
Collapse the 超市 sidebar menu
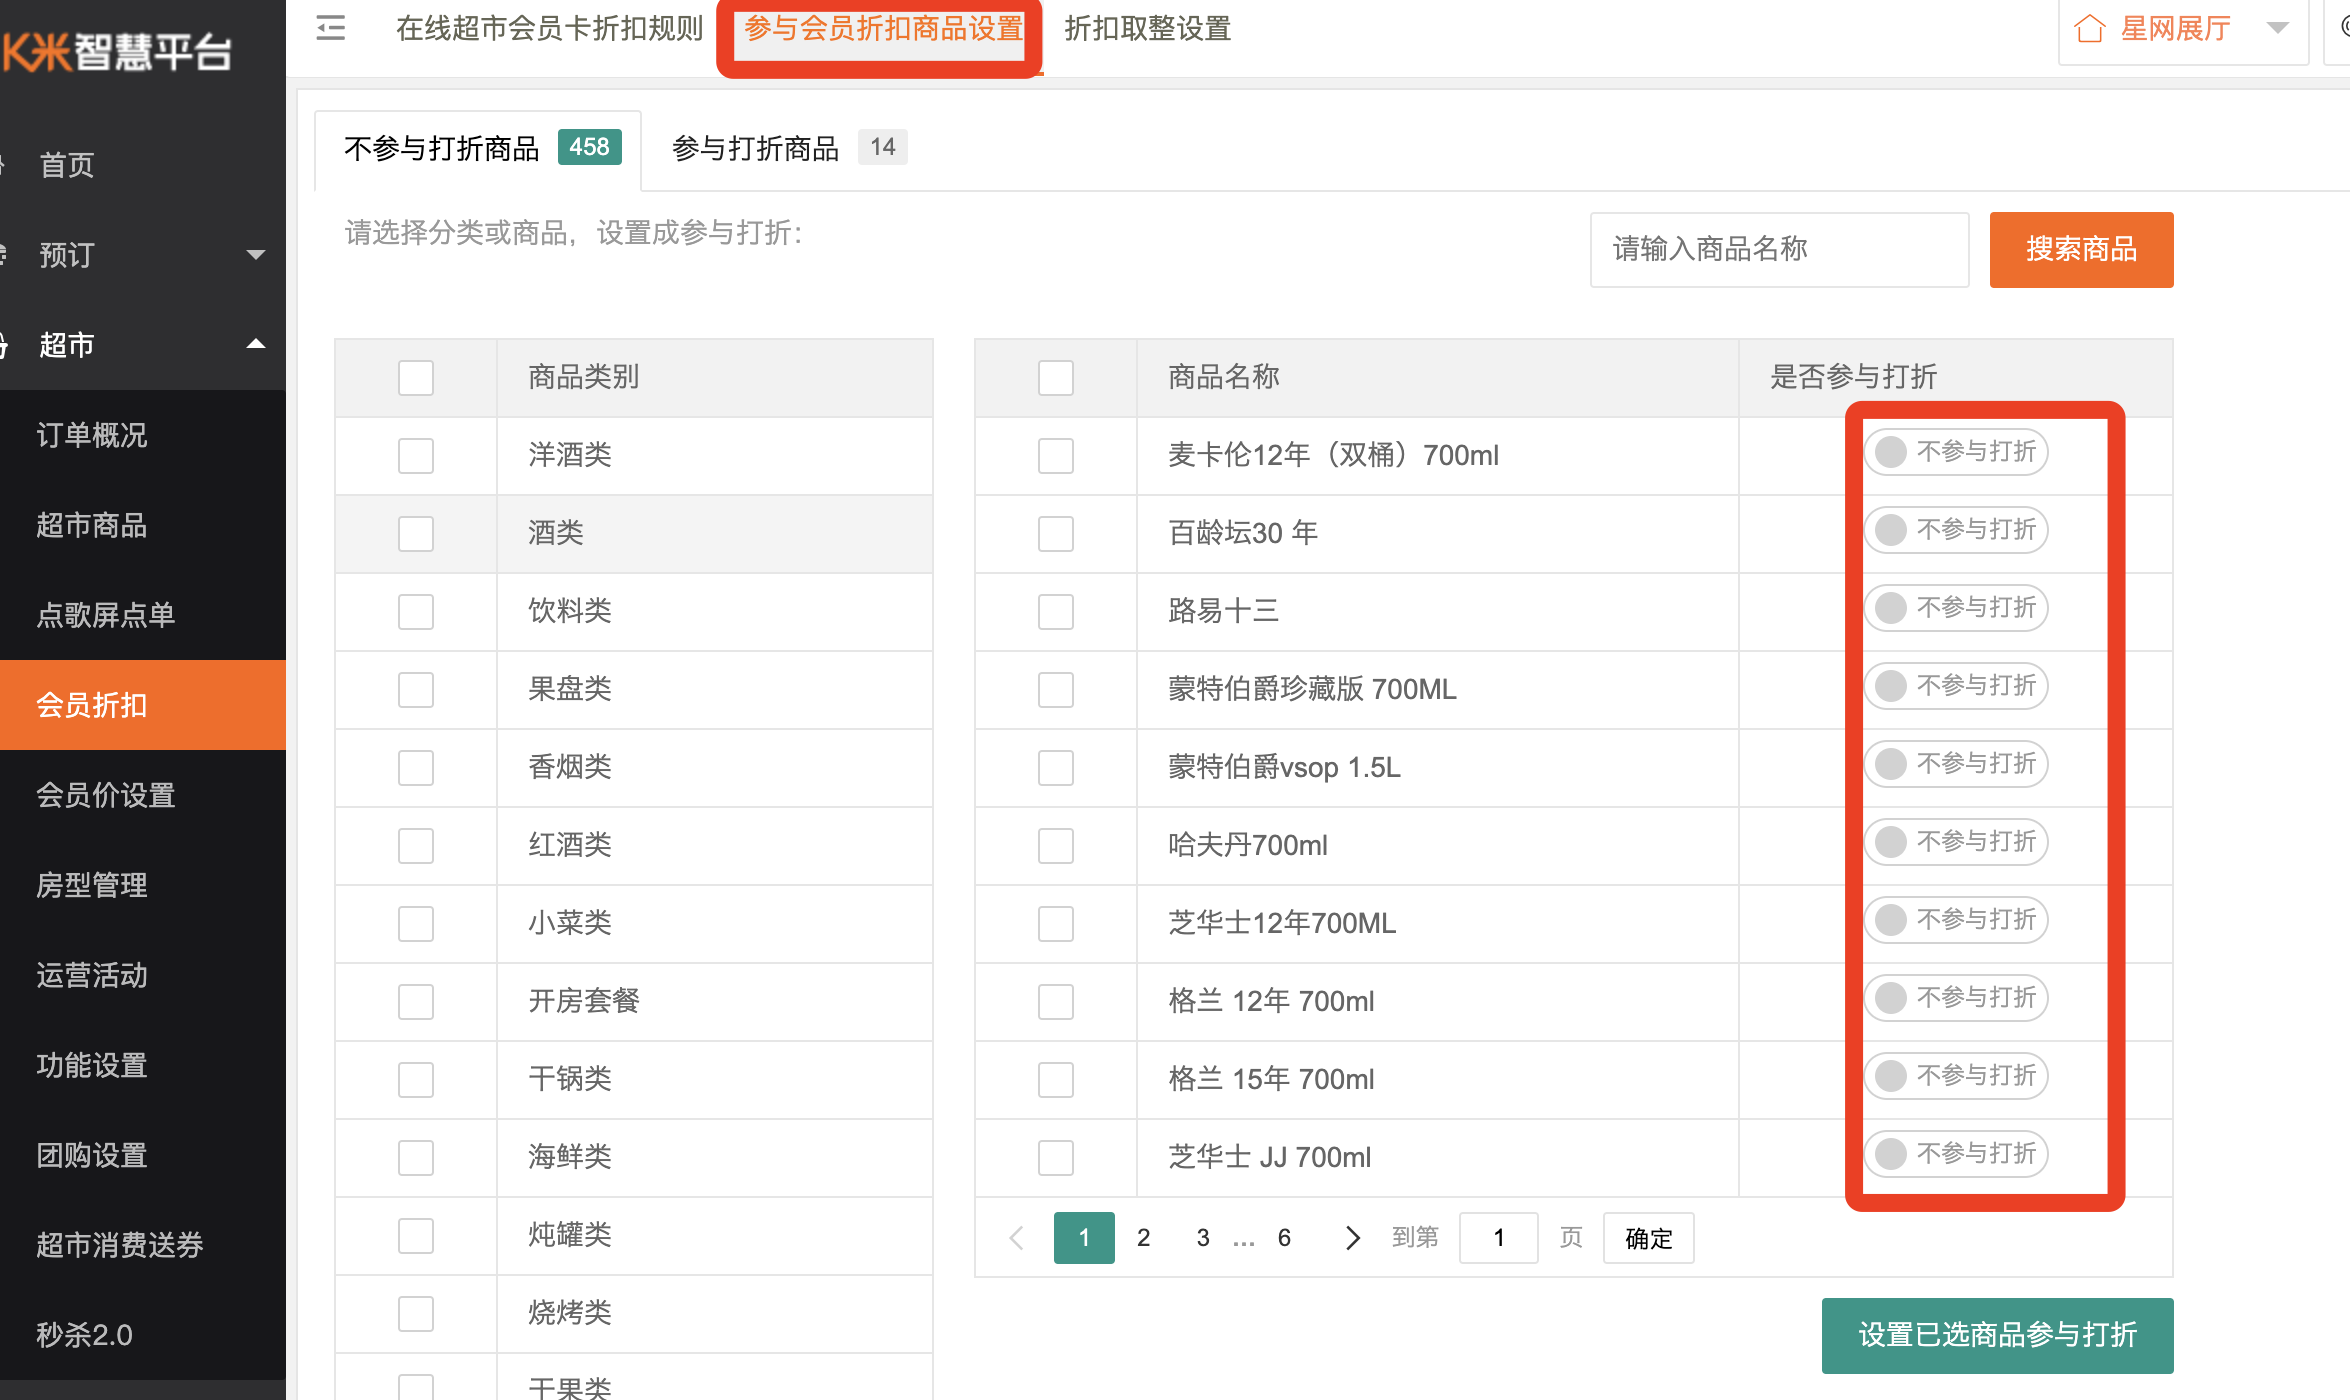[x=143, y=345]
